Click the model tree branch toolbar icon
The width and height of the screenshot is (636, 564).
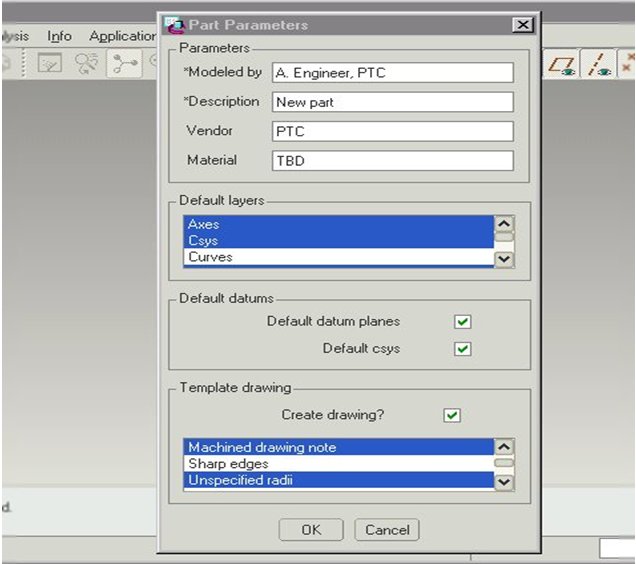125,63
